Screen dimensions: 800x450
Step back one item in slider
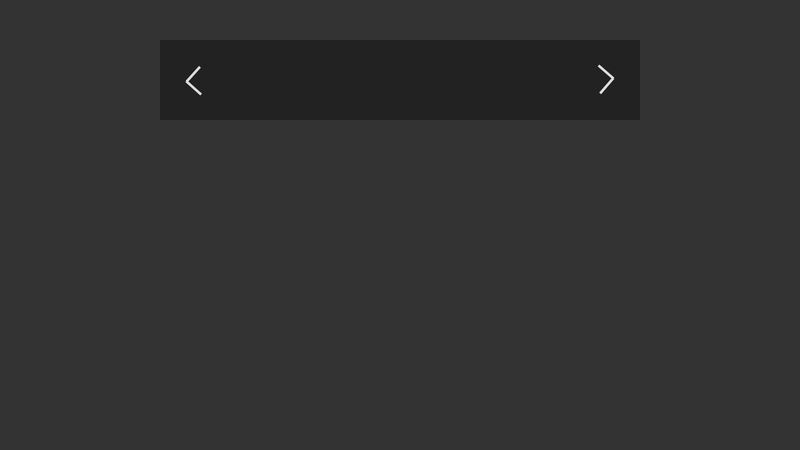tap(193, 81)
